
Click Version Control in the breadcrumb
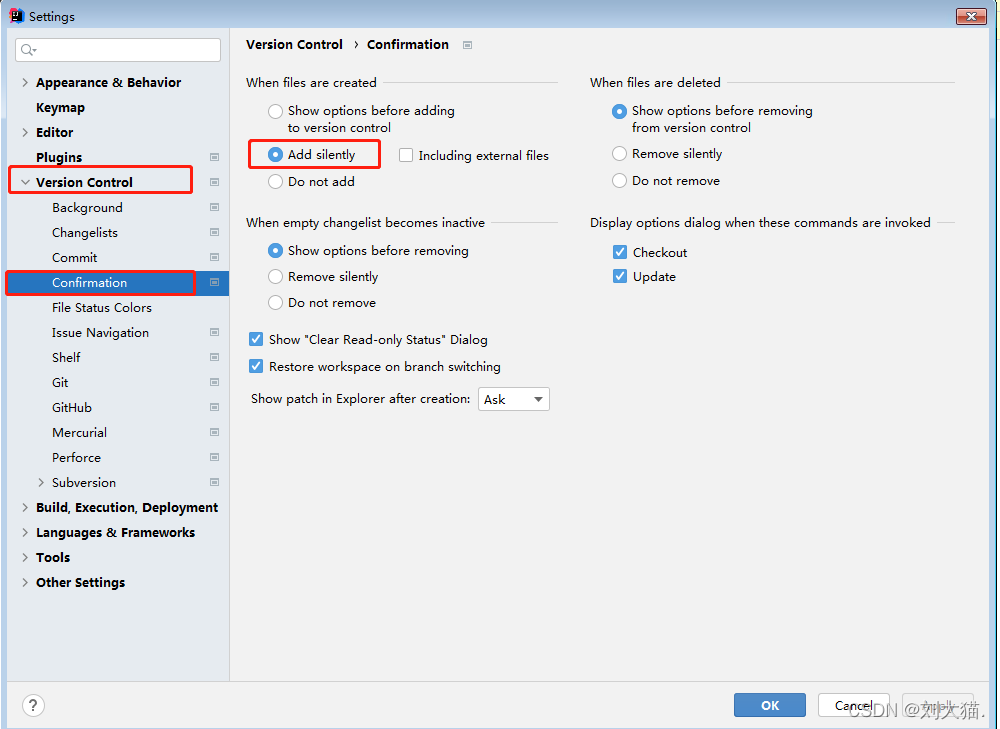pos(294,45)
